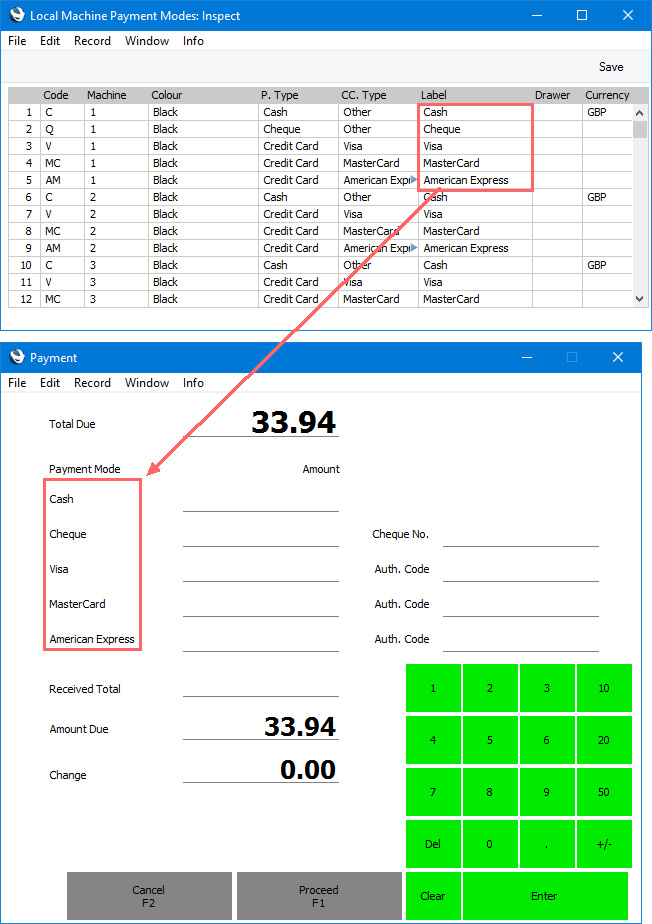
Task: Tap keypad digit 1
Action: [x=433, y=688]
